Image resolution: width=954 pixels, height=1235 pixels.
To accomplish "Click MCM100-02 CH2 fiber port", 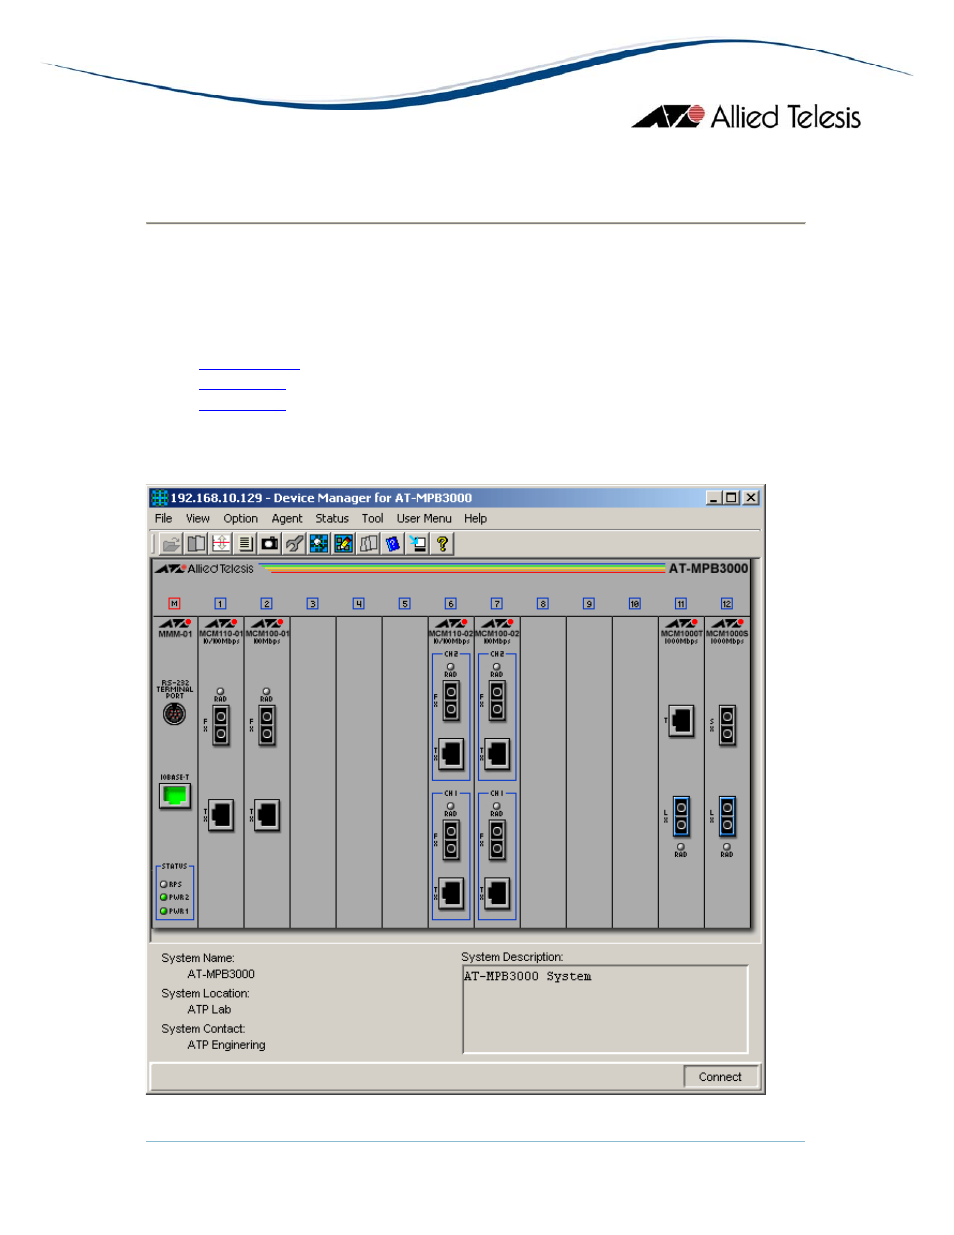I will pos(497,701).
